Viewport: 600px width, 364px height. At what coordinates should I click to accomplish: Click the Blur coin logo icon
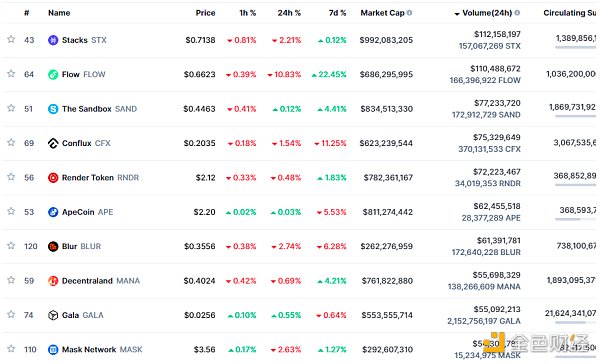click(53, 246)
